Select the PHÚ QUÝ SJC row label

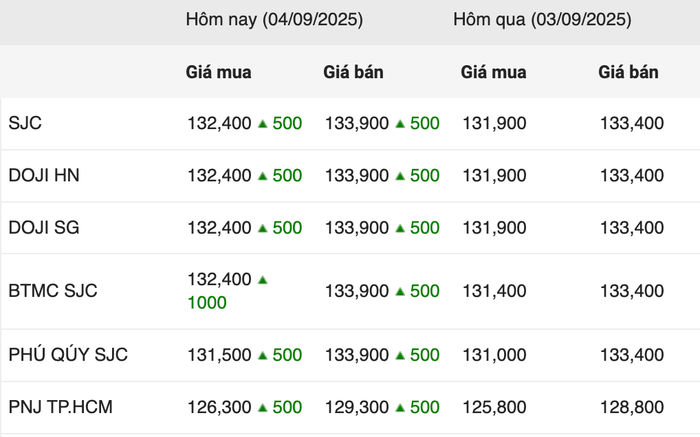[68, 355]
